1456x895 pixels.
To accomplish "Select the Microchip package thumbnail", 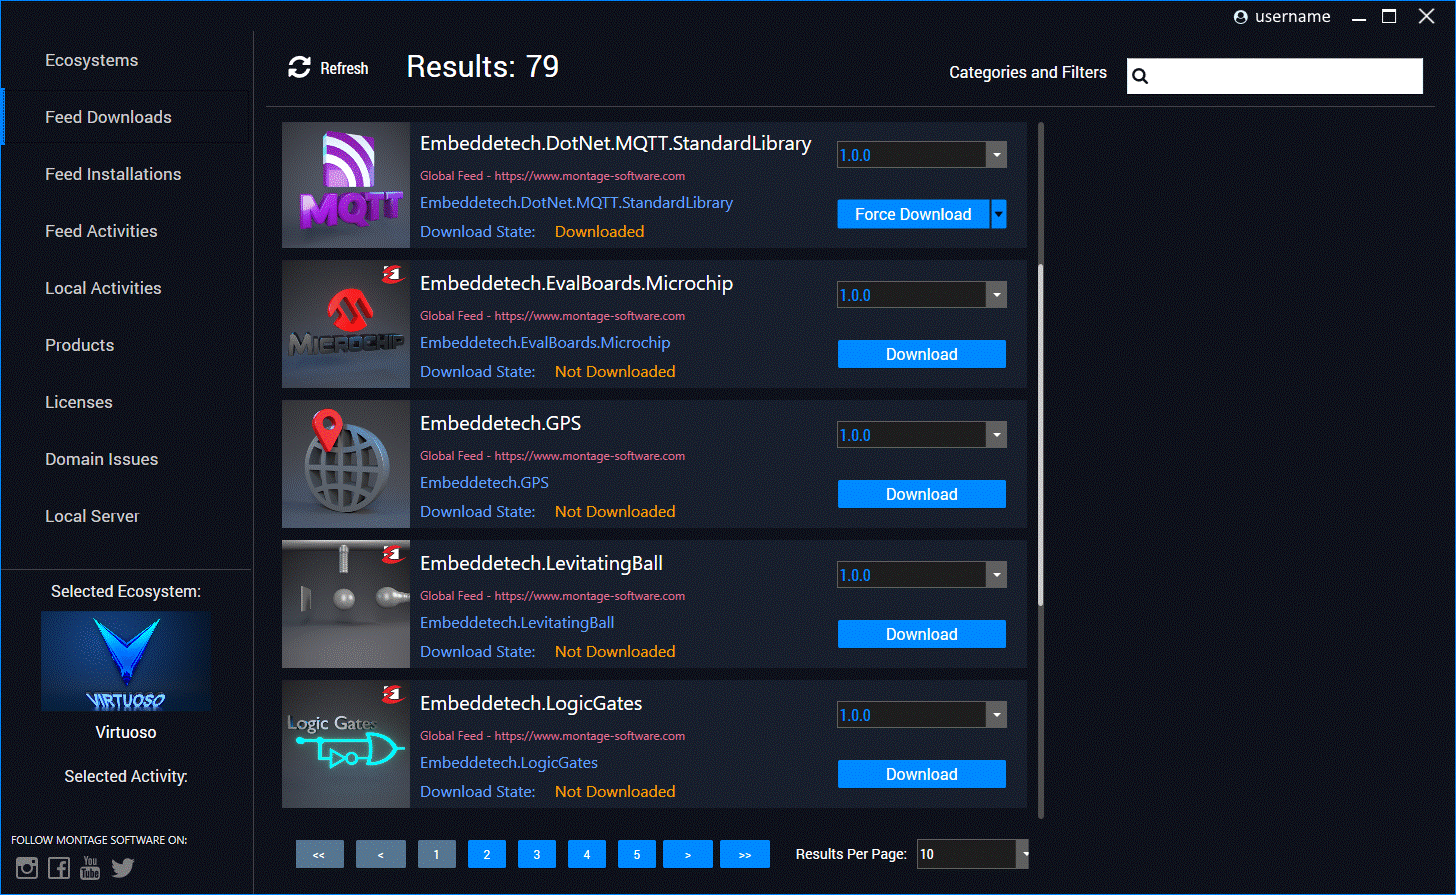I will point(346,325).
